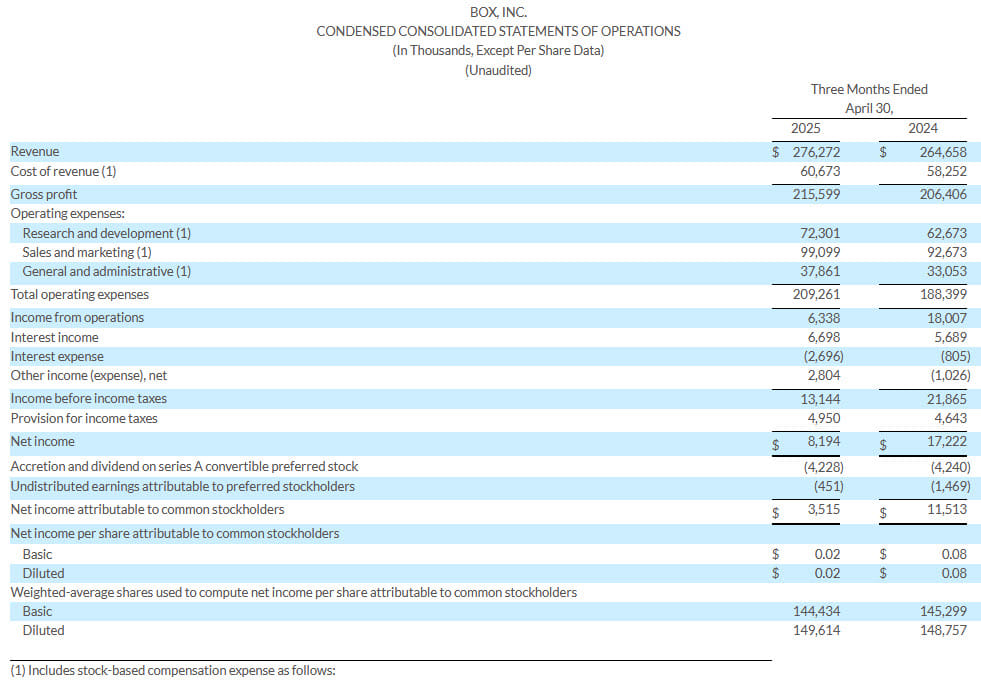Select the 'Gross profit' row label

point(44,194)
